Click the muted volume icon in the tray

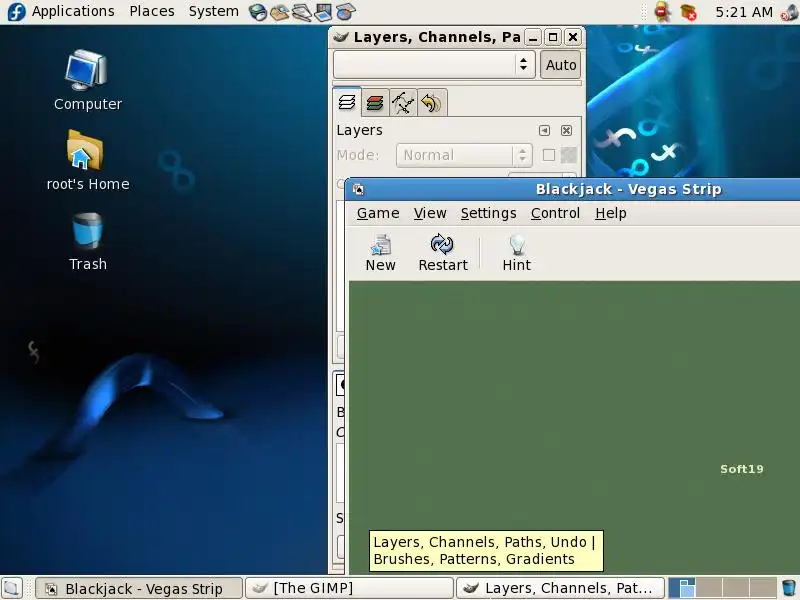789,12
